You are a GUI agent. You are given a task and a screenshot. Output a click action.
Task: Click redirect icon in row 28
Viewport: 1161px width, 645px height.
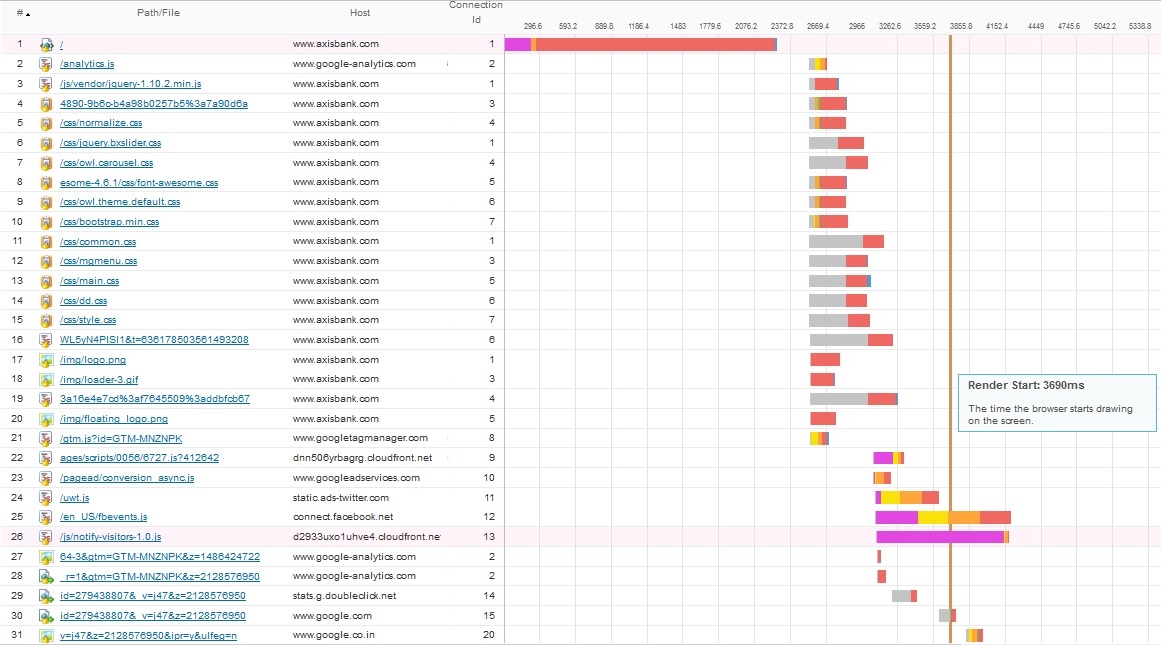coord(46,576)
